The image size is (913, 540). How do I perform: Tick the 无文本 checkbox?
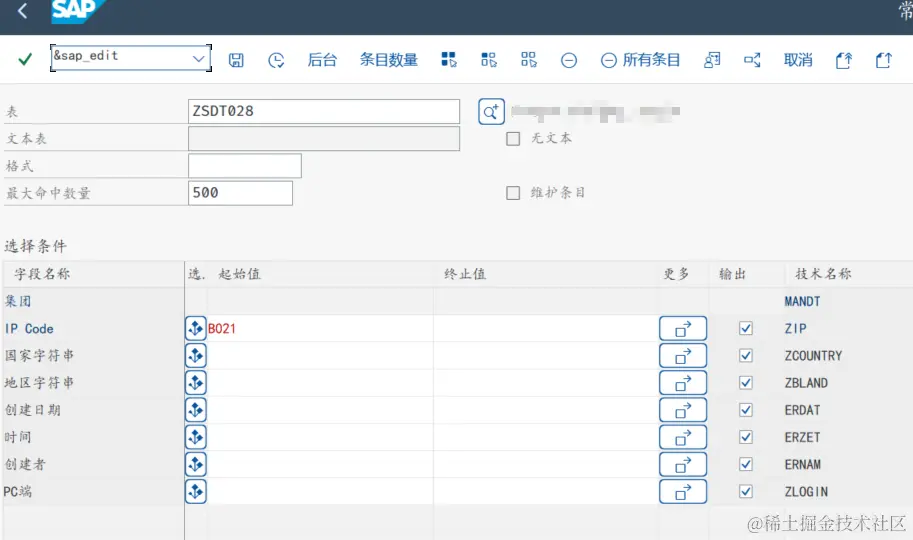[x=513, y=139]
